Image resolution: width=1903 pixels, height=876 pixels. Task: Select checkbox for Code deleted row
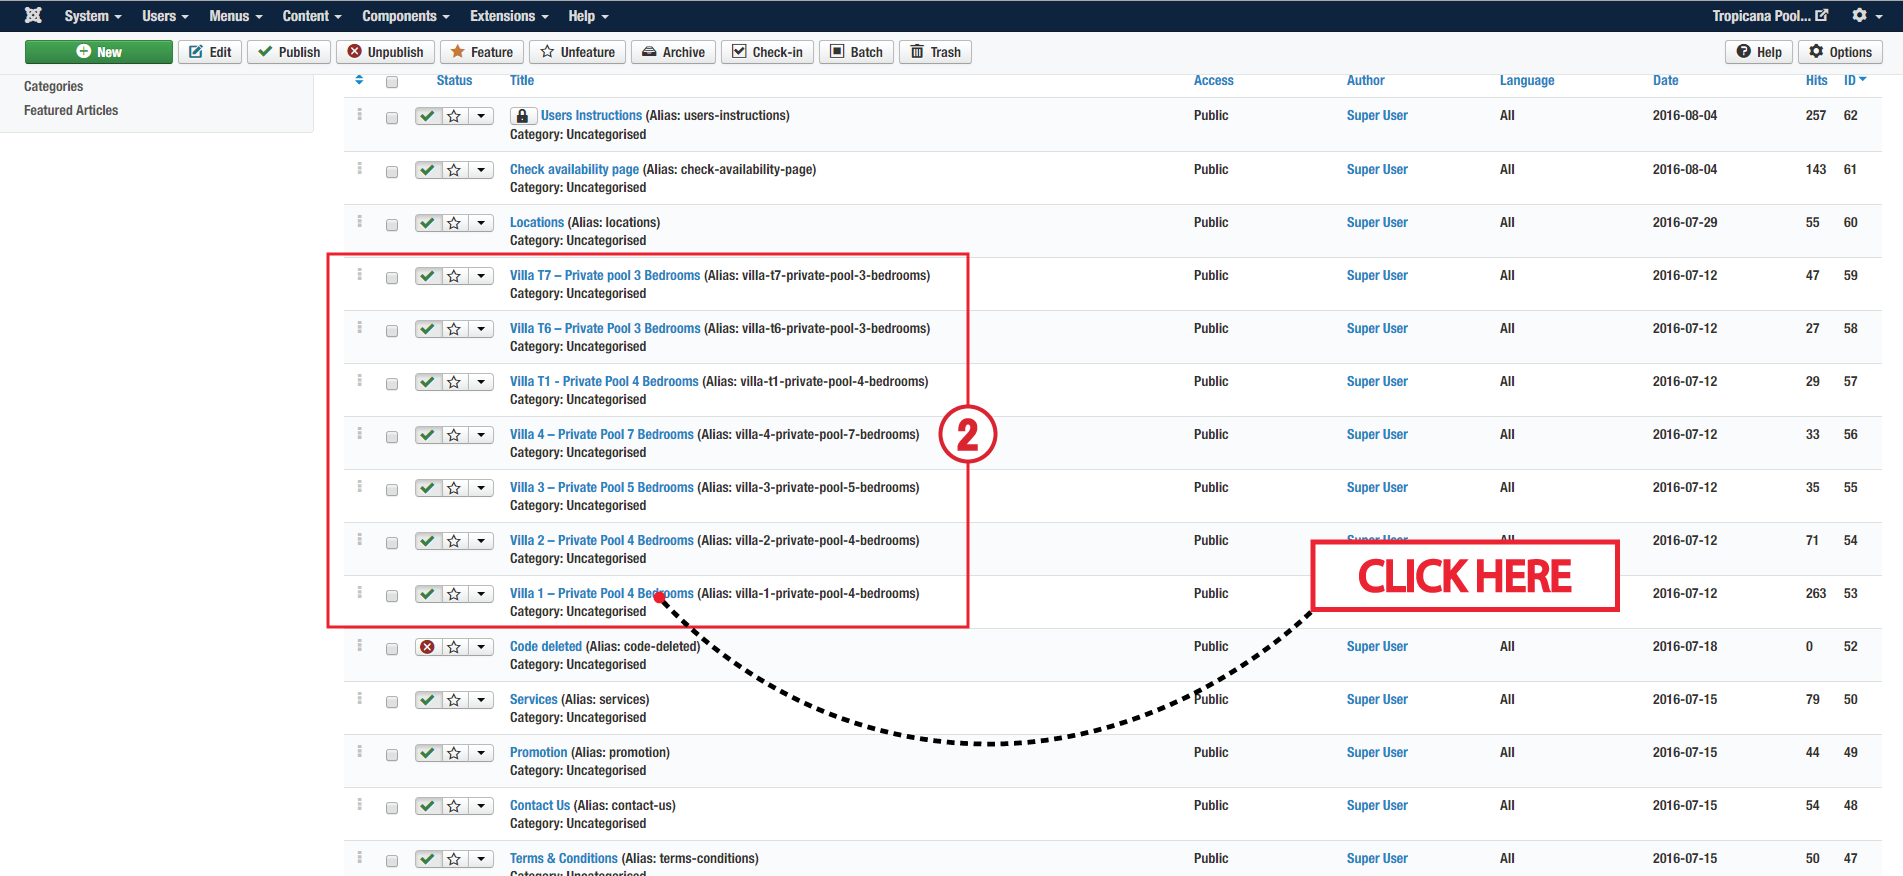pos(392,649)
